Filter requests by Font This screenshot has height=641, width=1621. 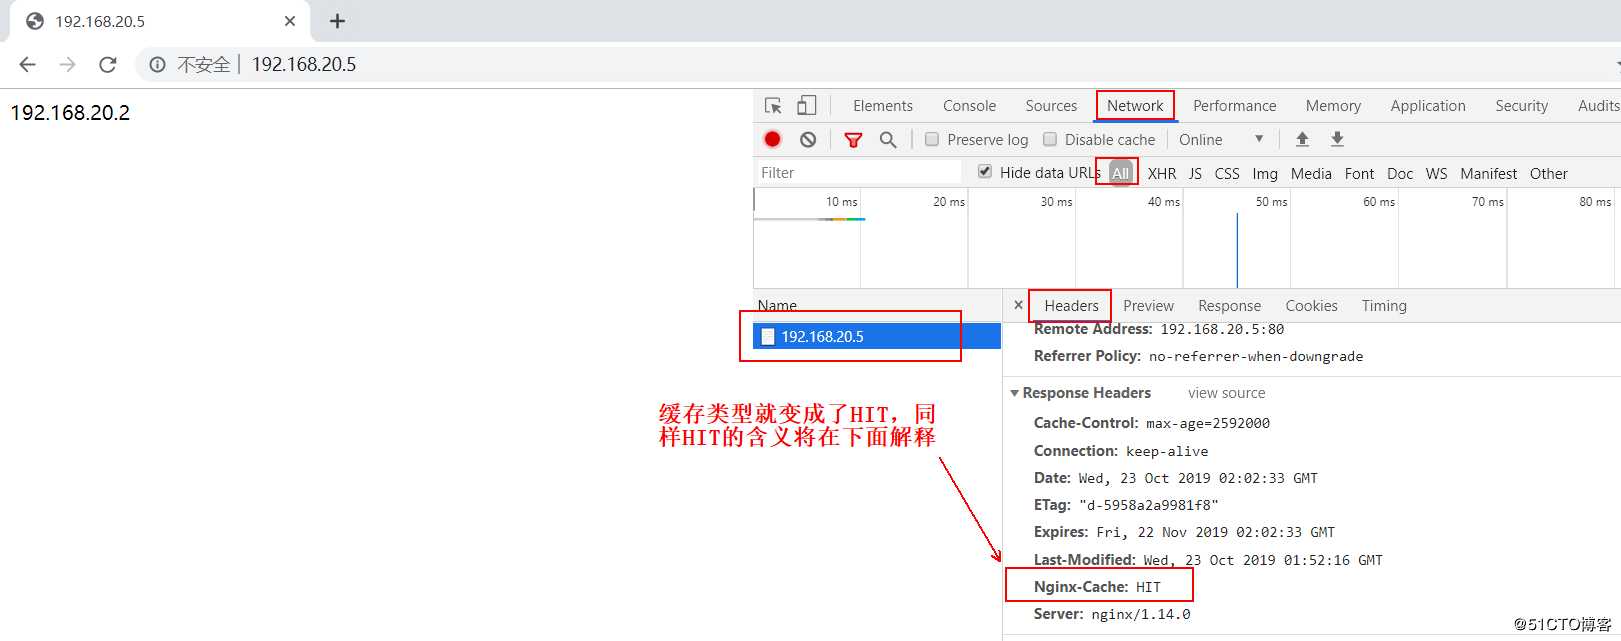1359,173
